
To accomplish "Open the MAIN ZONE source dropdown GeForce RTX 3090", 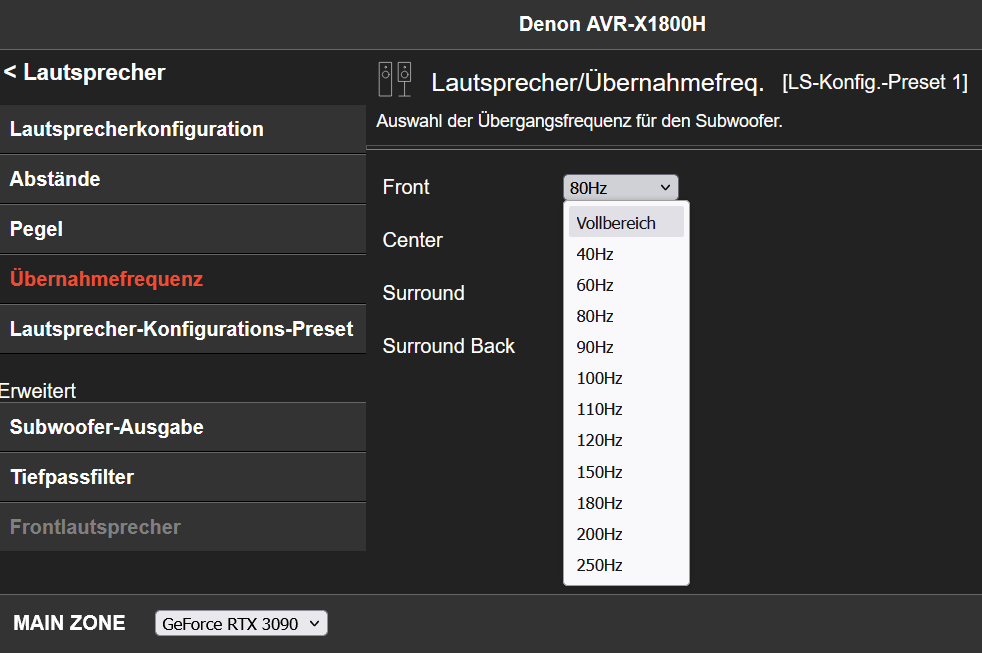I will pyautogui.click(x=241, y=624).
